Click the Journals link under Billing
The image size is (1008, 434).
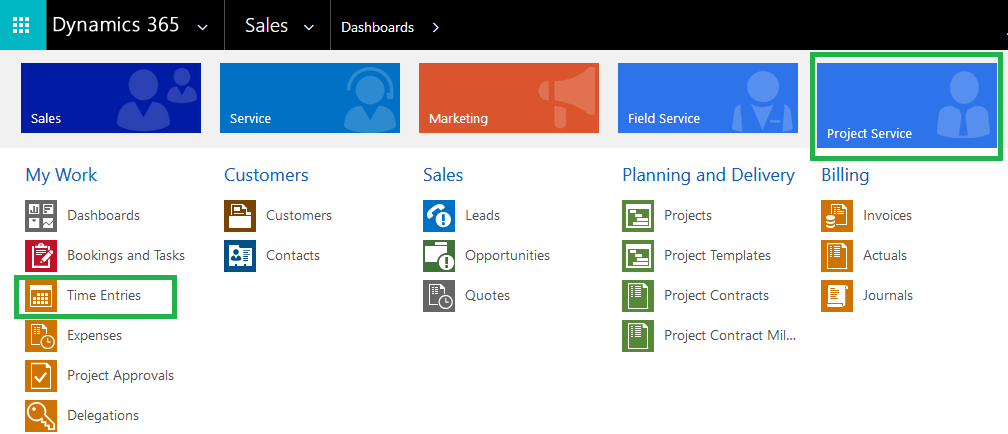[x=888, y=296]
